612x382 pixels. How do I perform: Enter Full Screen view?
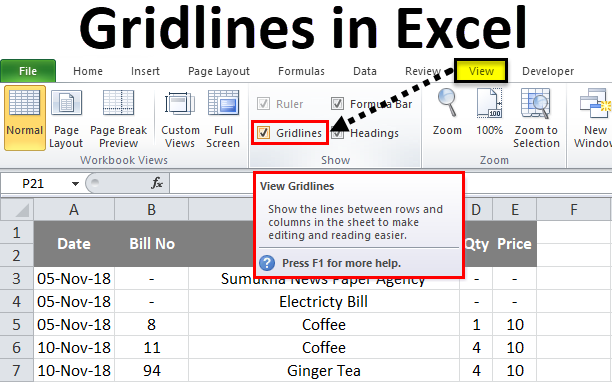(x=223, y=119)
